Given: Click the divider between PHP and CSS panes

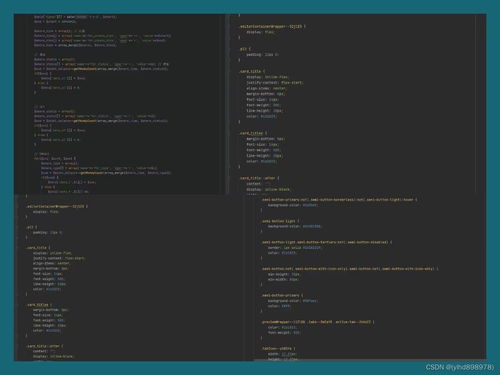Looking at the screenshot, I should click(x=228, y=103).
